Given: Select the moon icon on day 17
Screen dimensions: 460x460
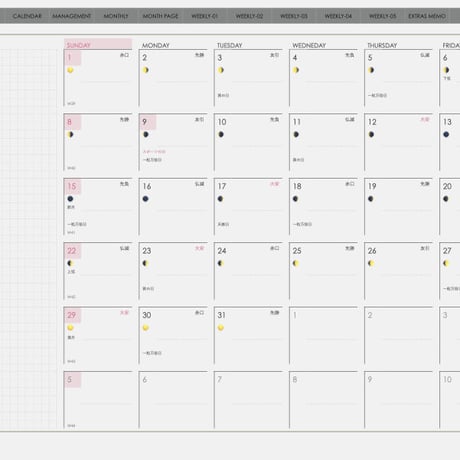Looking at the screenshot, I should coord(221,199).
